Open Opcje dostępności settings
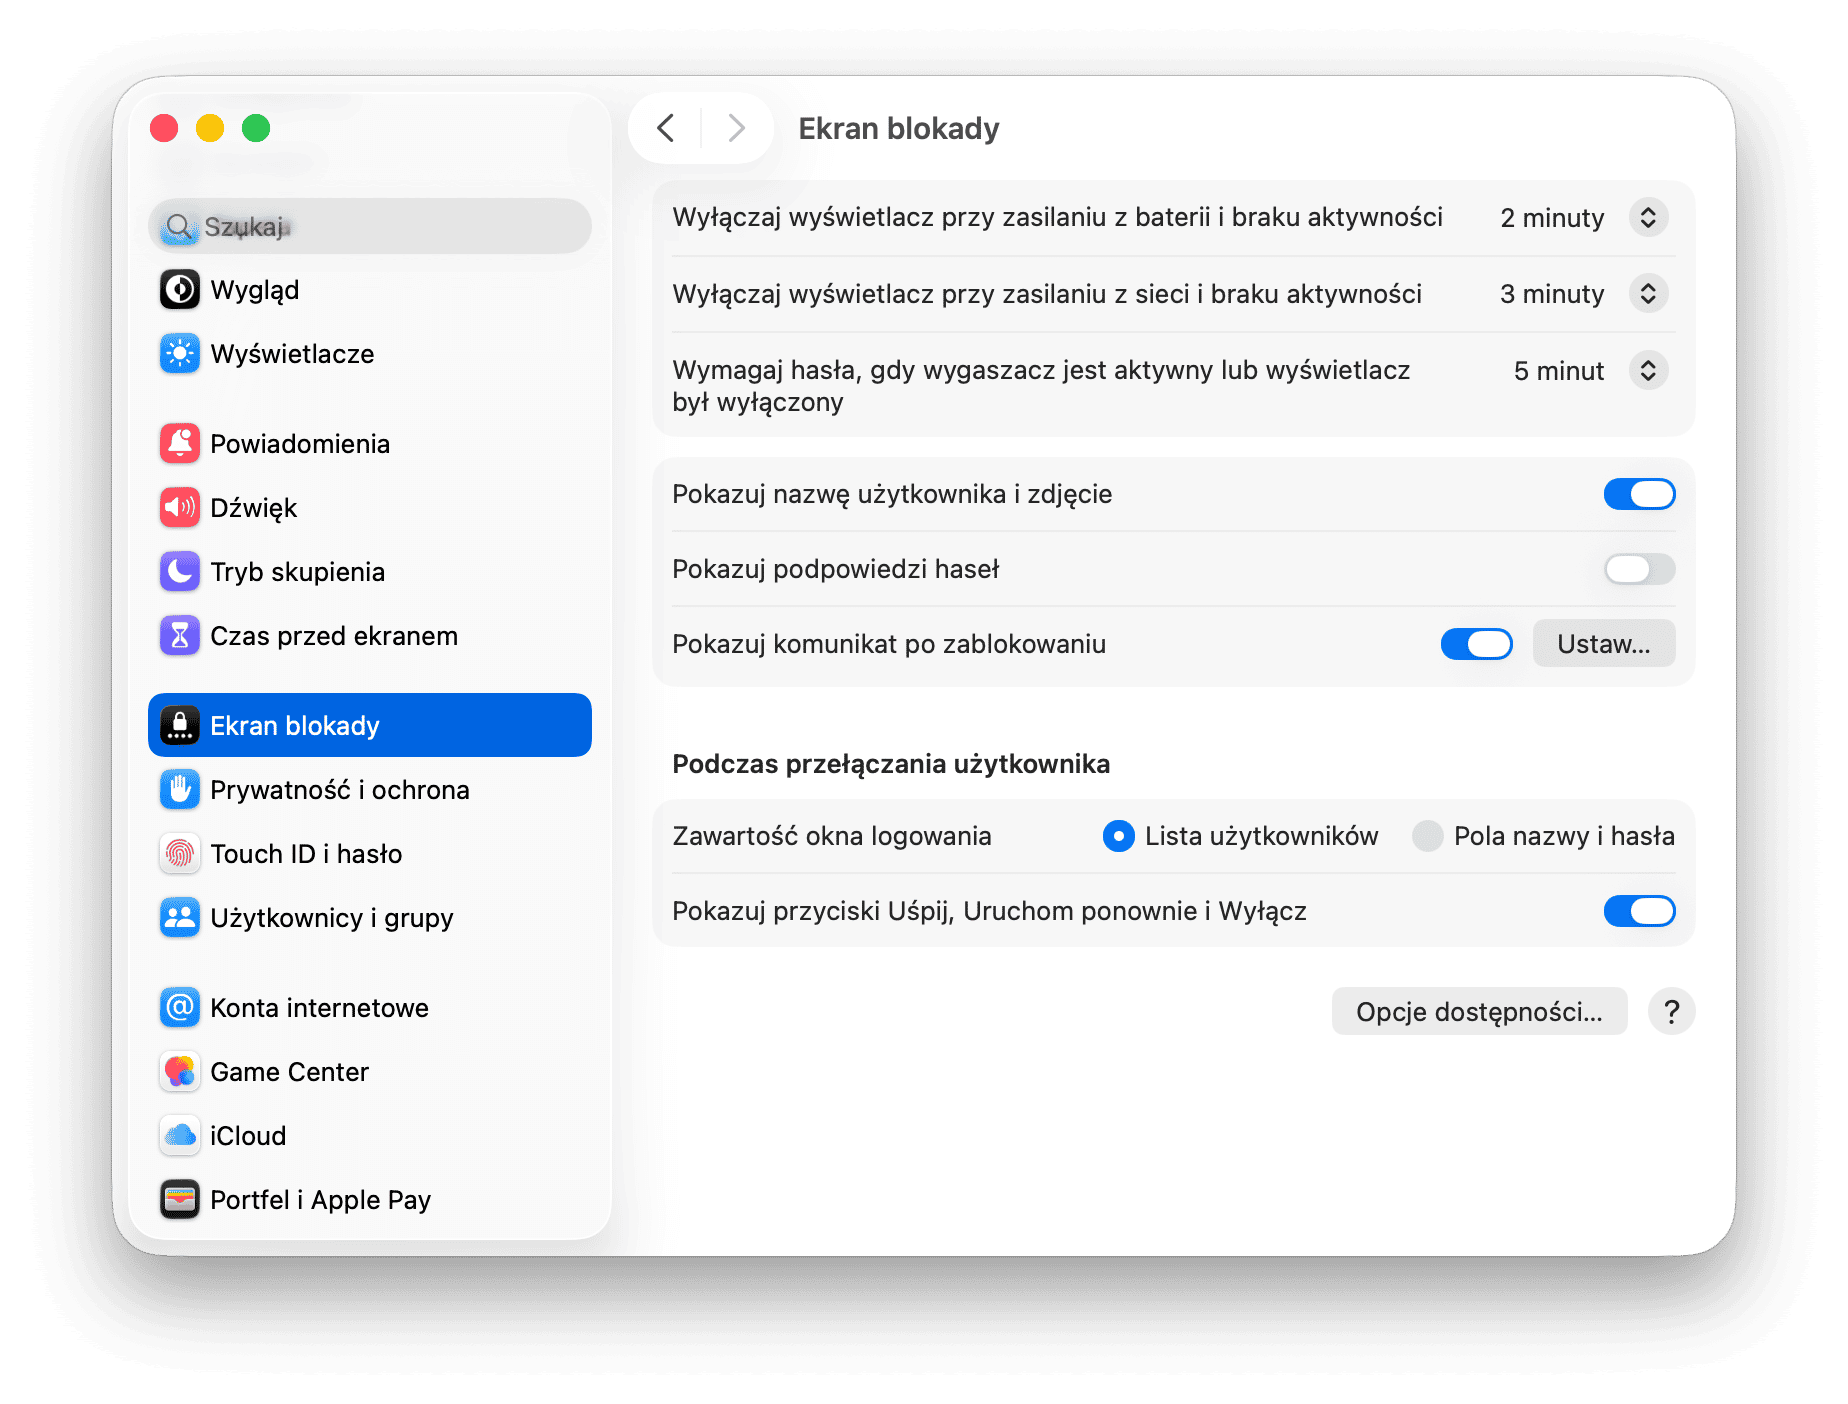Image resolution: width=1848 pixels, height=1404 pixels. click(1479, 1011)
